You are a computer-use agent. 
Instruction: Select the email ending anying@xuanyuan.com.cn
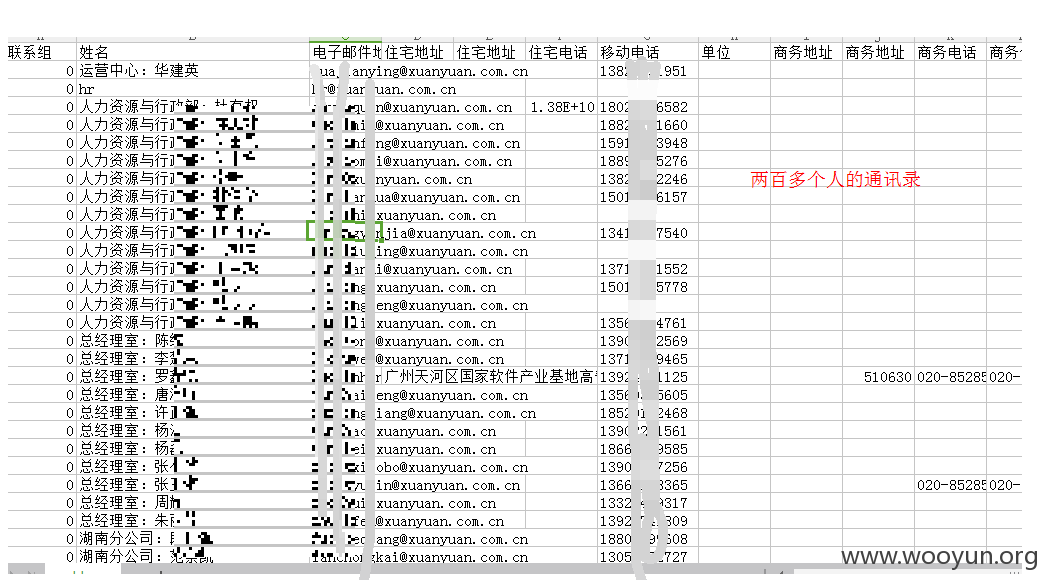(x=421, y=71)
